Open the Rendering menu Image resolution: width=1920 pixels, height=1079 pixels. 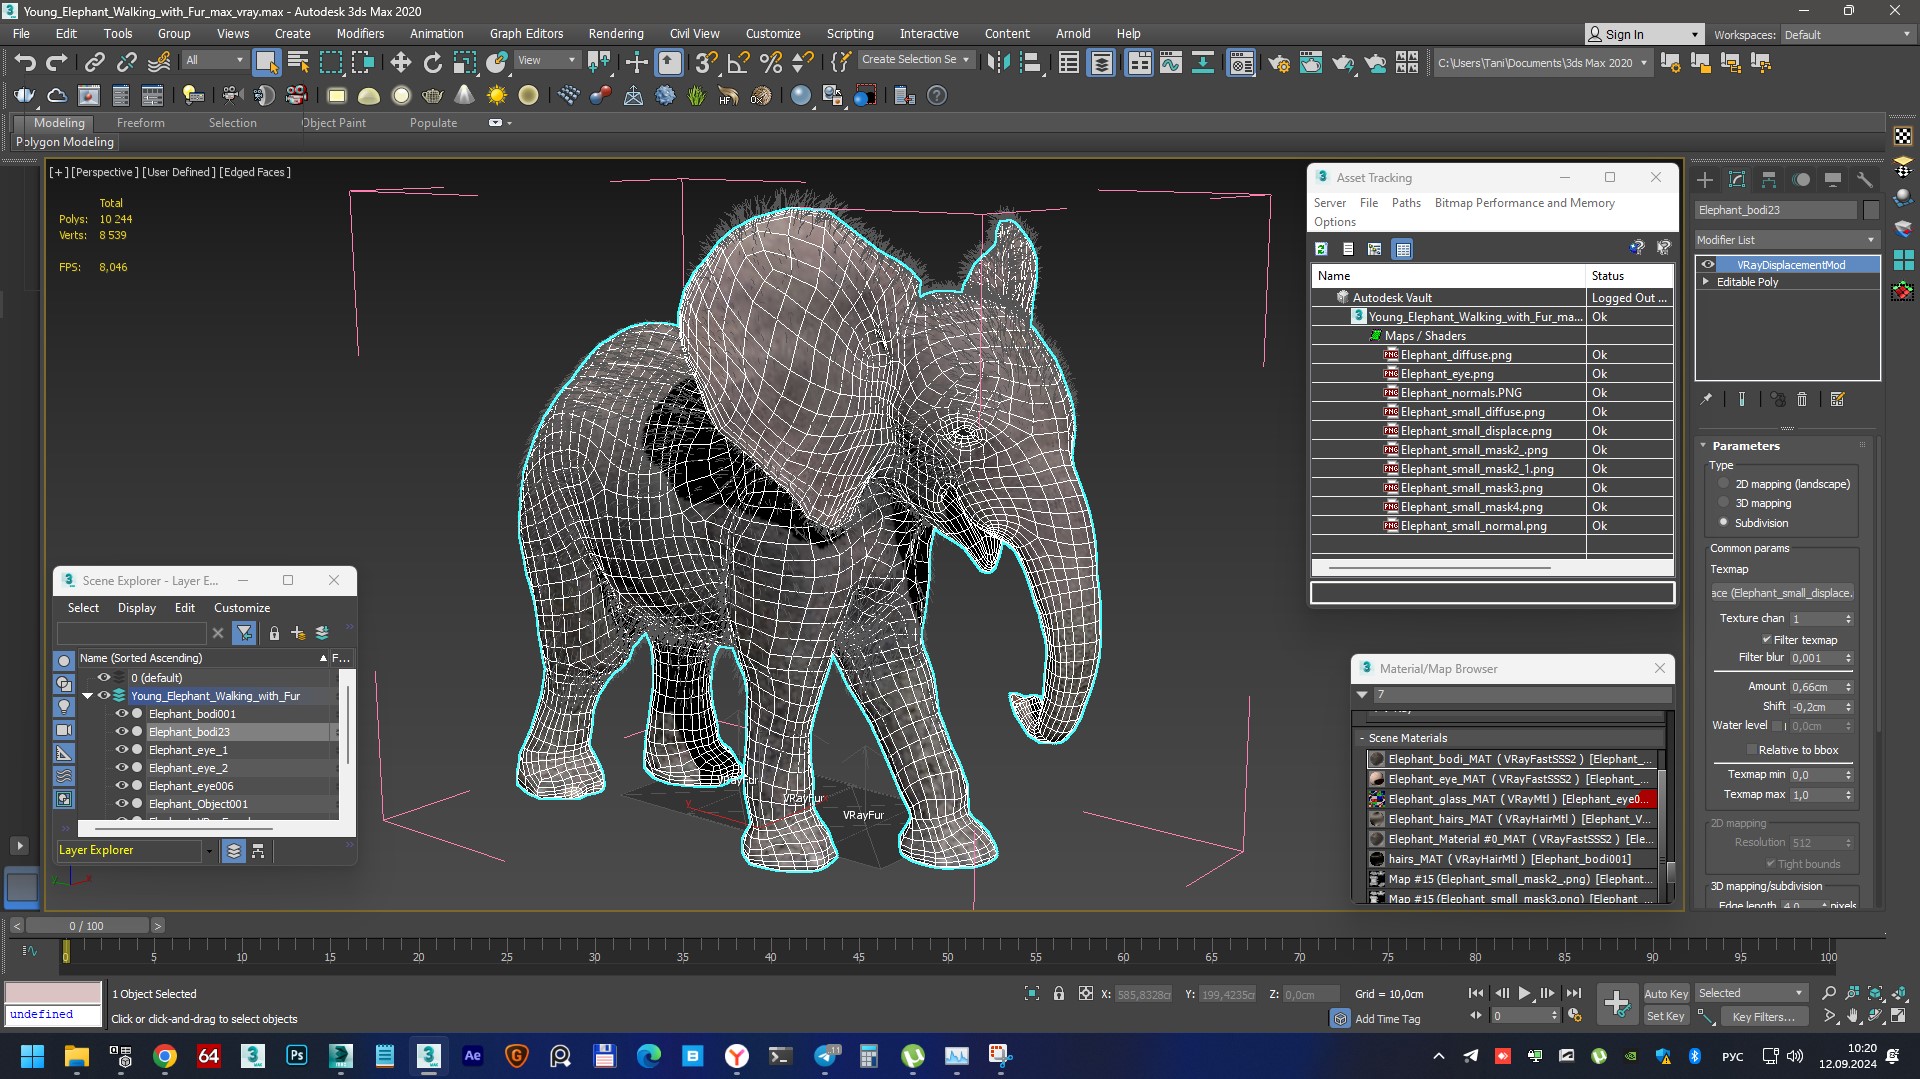tap(616, 33)
